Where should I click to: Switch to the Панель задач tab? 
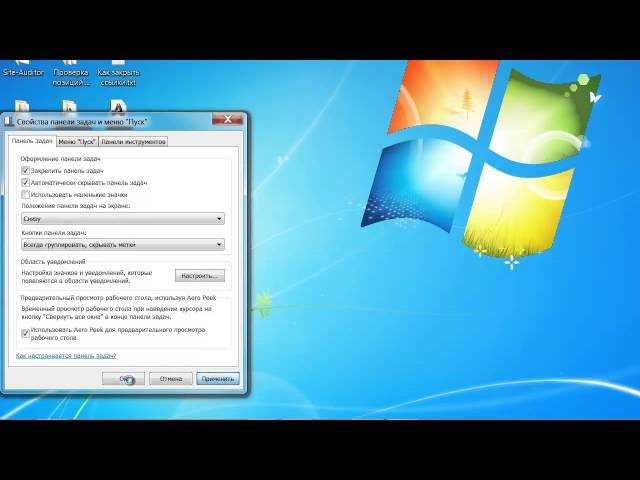(x=32, y=141)
